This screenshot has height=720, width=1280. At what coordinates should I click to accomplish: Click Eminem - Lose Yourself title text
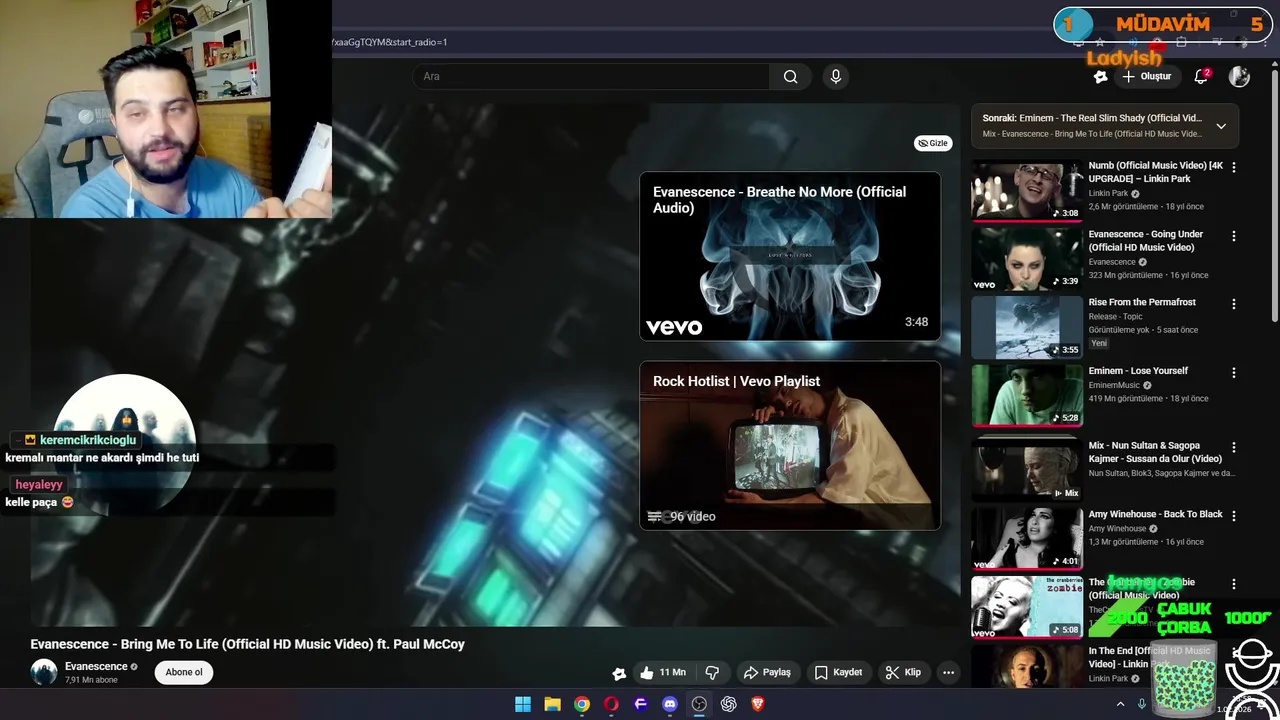pos(1138,371)
